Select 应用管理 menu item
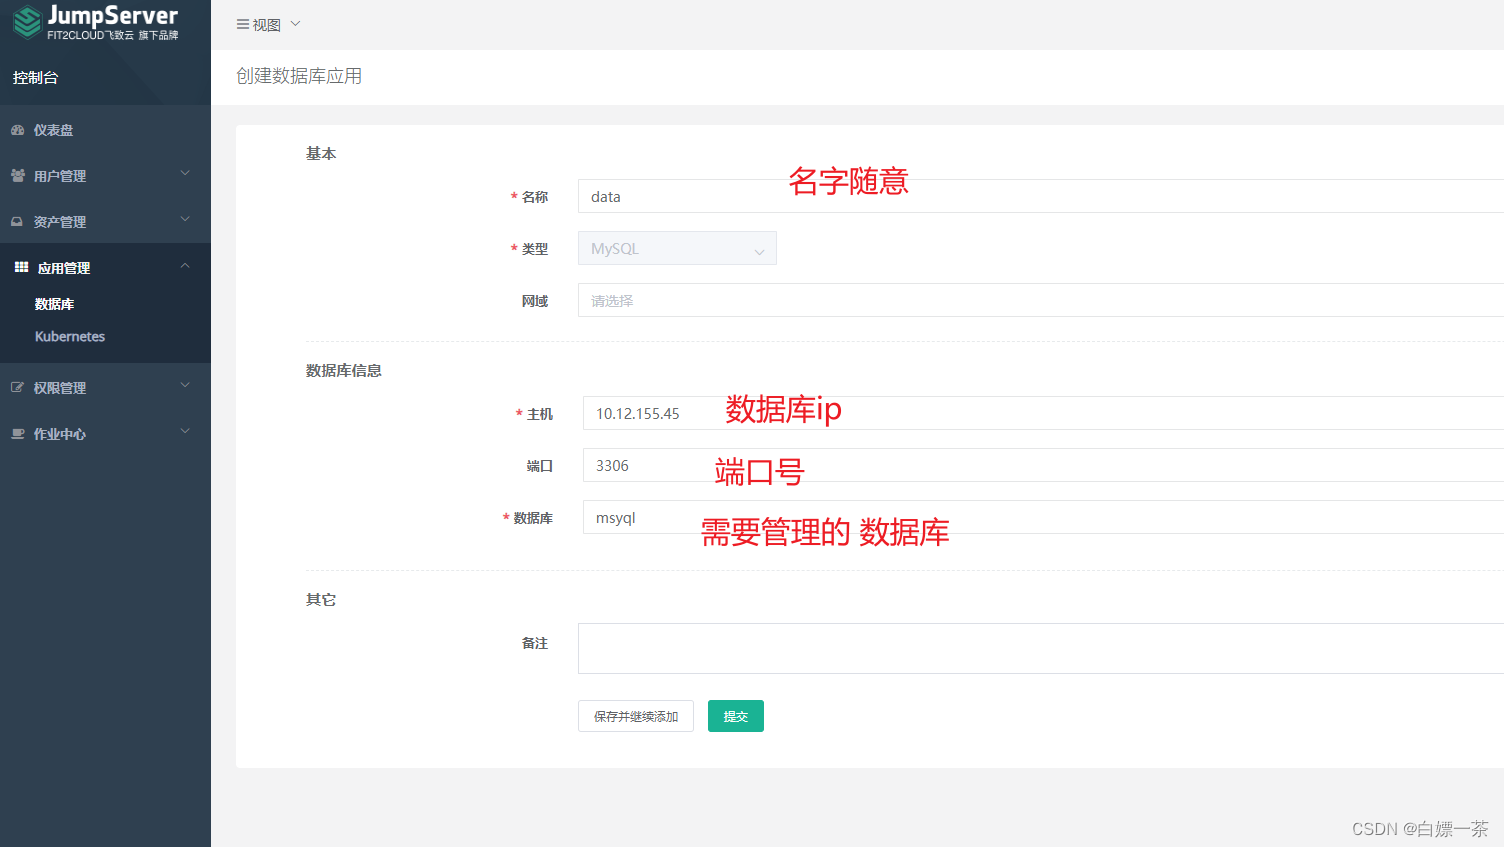The image size is (1504, 847). (x=64, y=268)
